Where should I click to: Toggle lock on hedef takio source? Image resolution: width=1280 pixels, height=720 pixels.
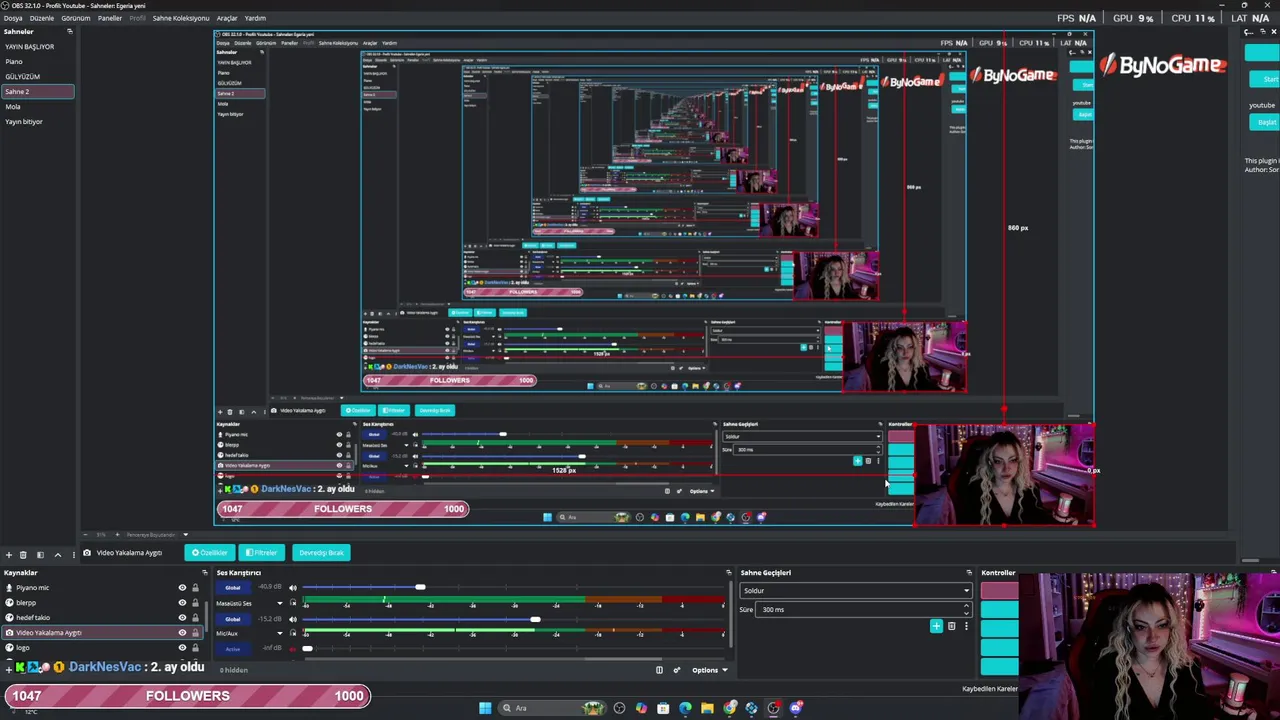click(x=195, y=618)
